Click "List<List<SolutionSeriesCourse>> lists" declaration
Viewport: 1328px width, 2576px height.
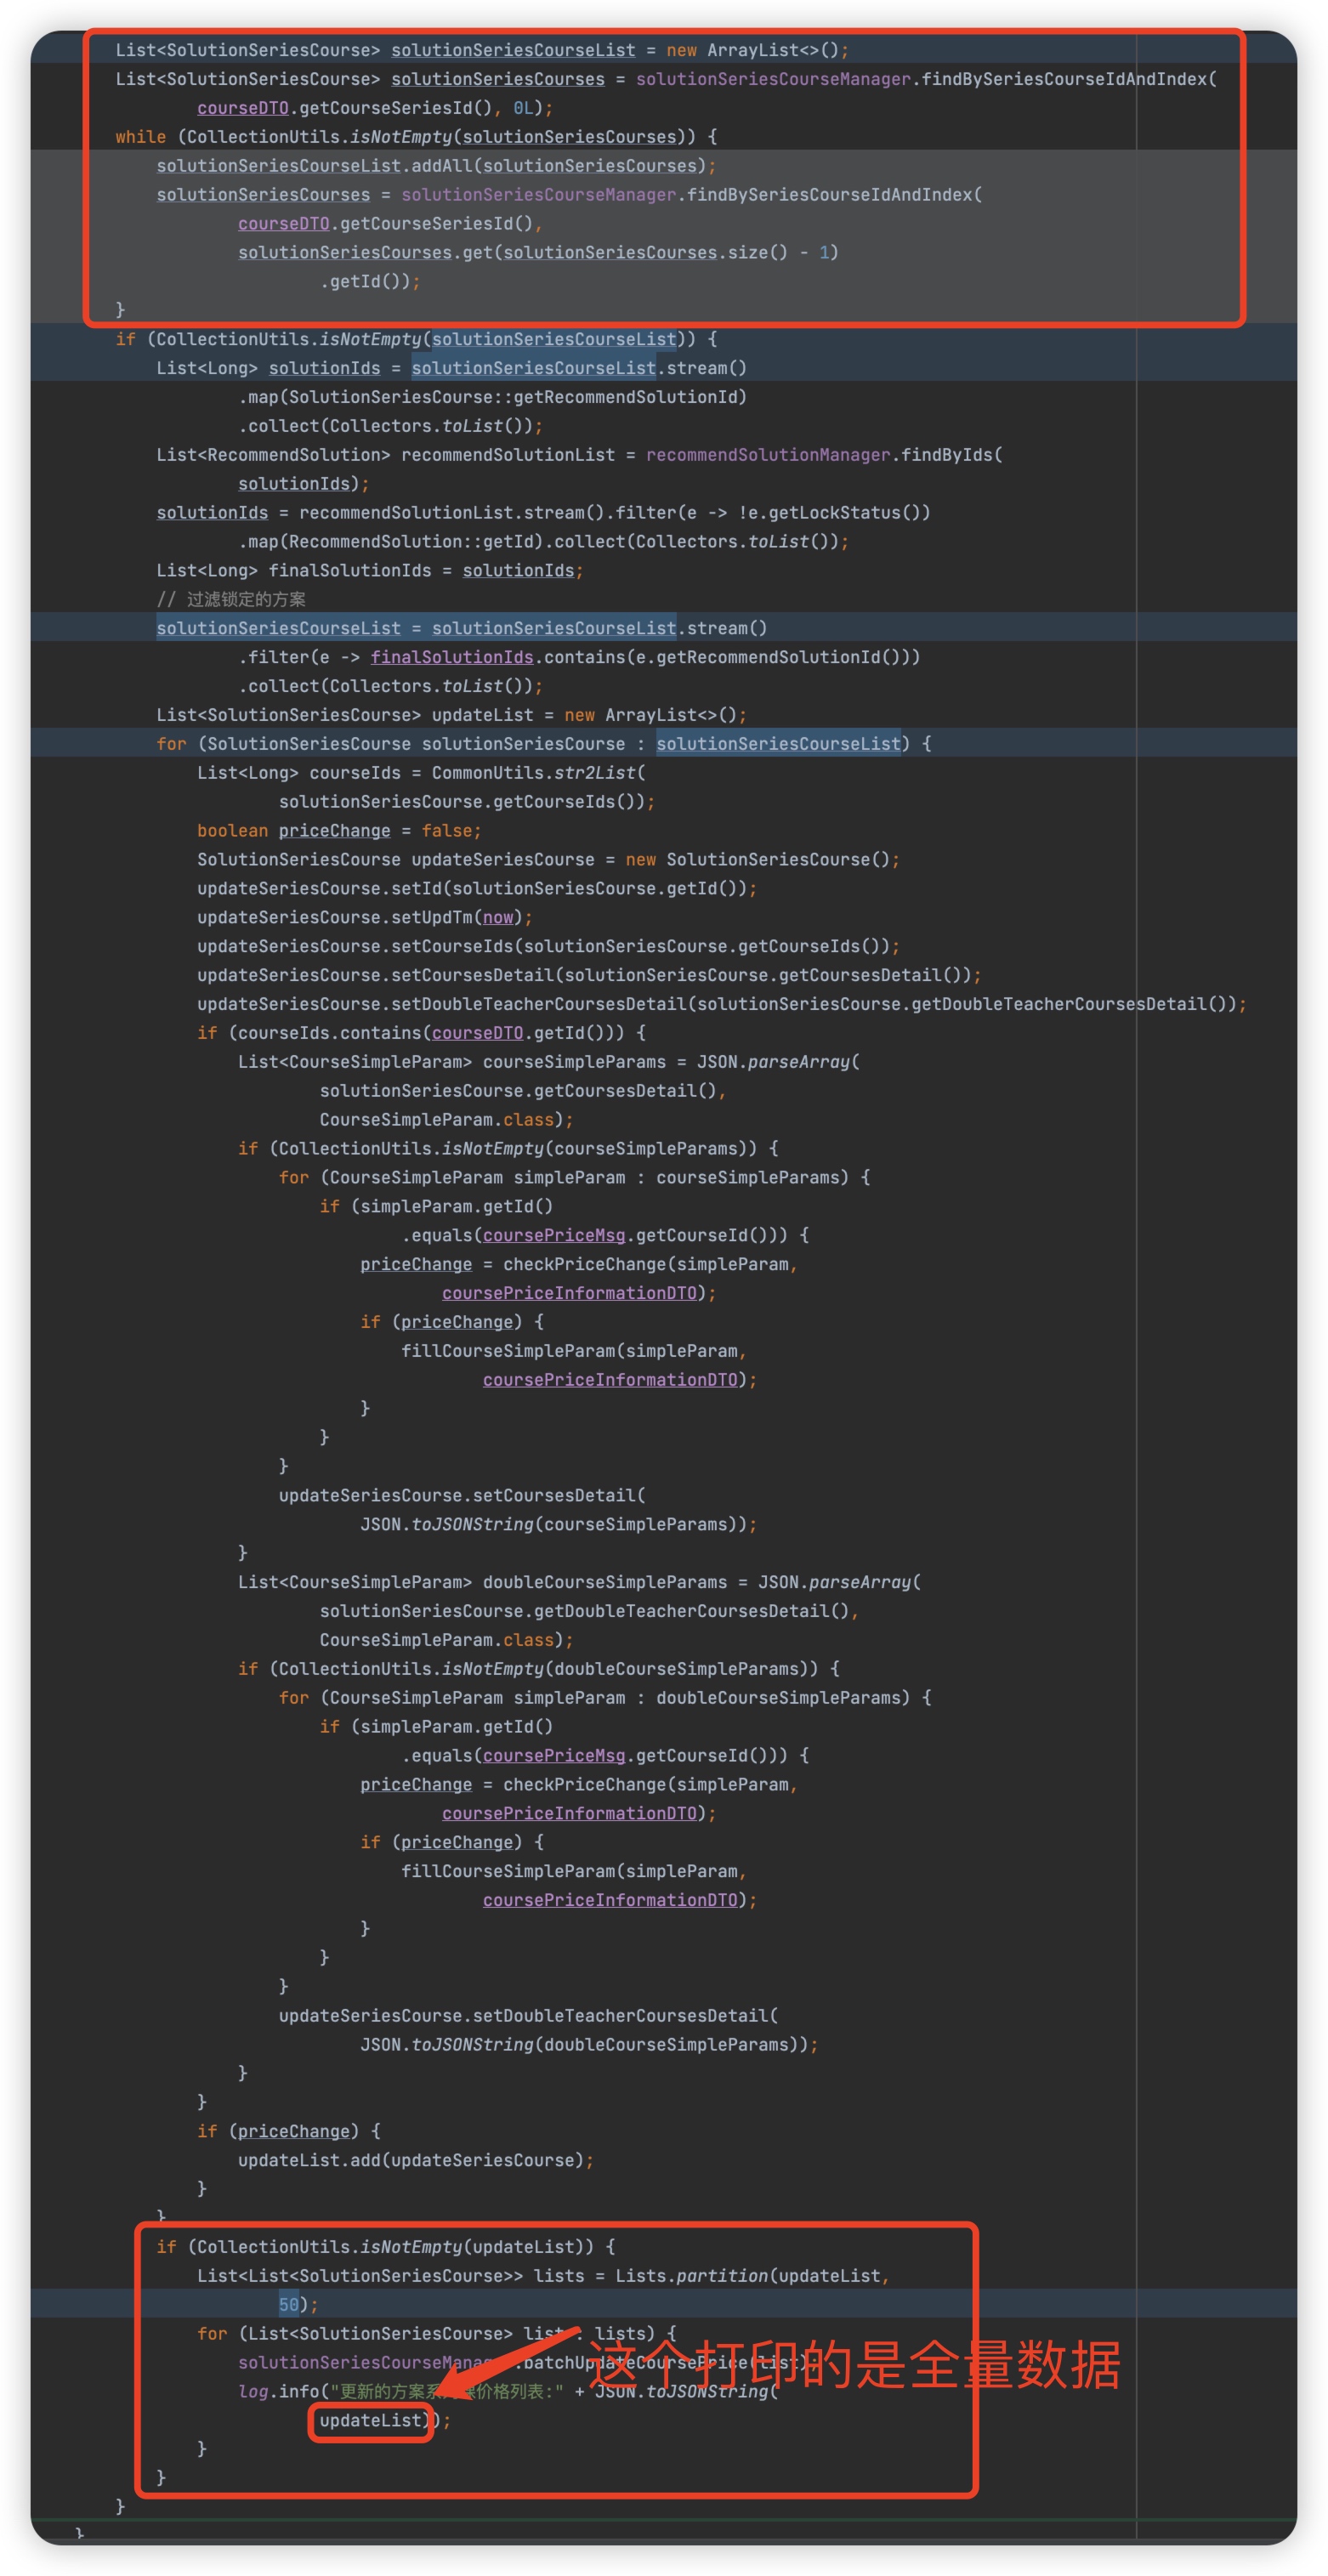click(x=390, y=2277)
